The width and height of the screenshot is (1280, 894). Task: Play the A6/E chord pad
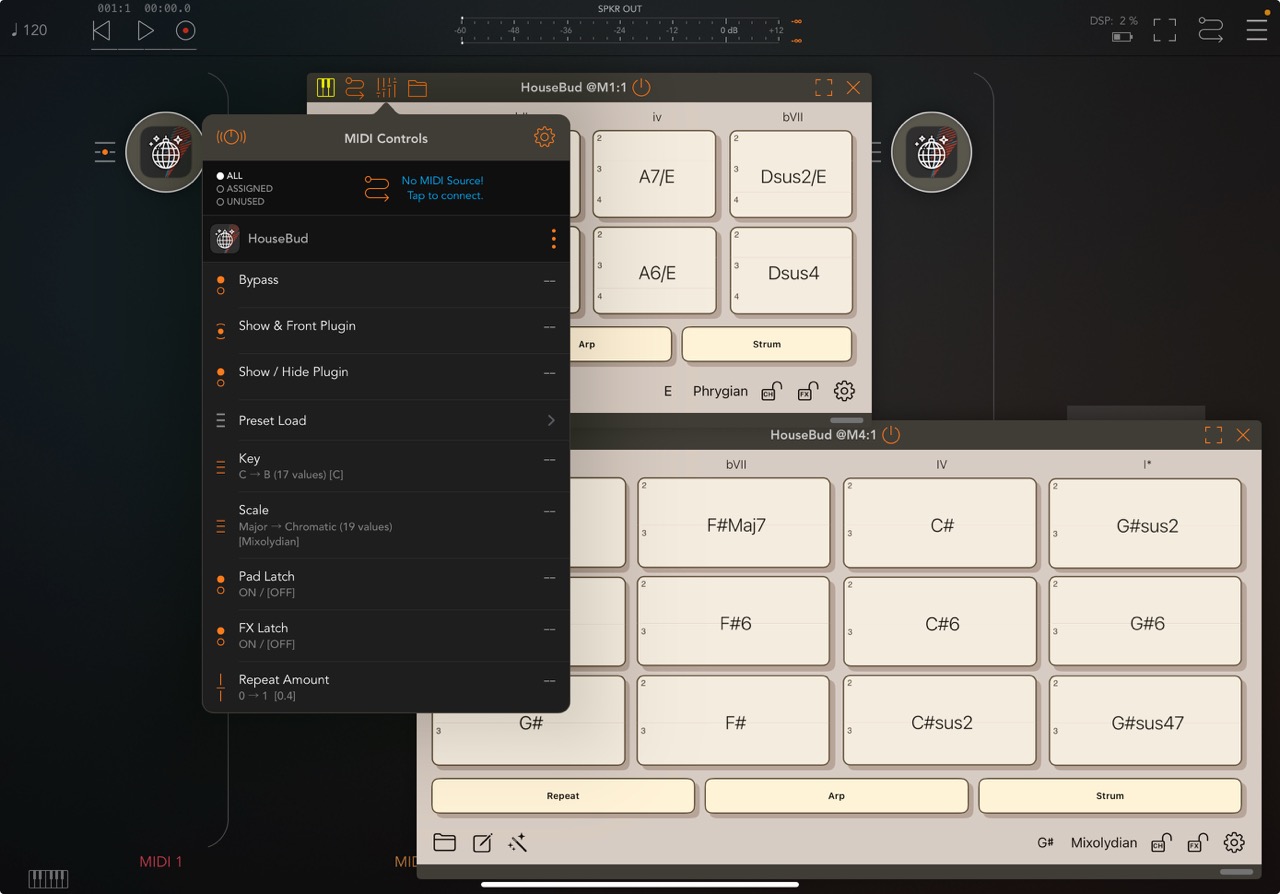coord(655,271)
